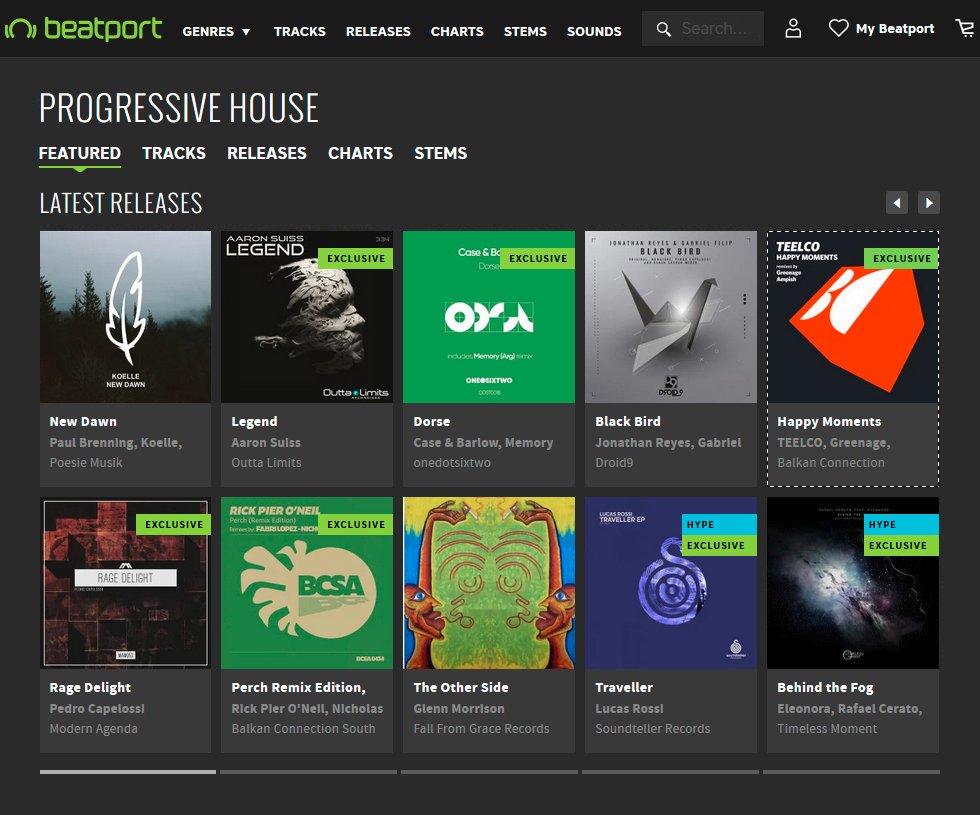This screenshot has width=980, height=815.
Task: Open the Happy Moments album artwork
Action: tap(853, 317)
